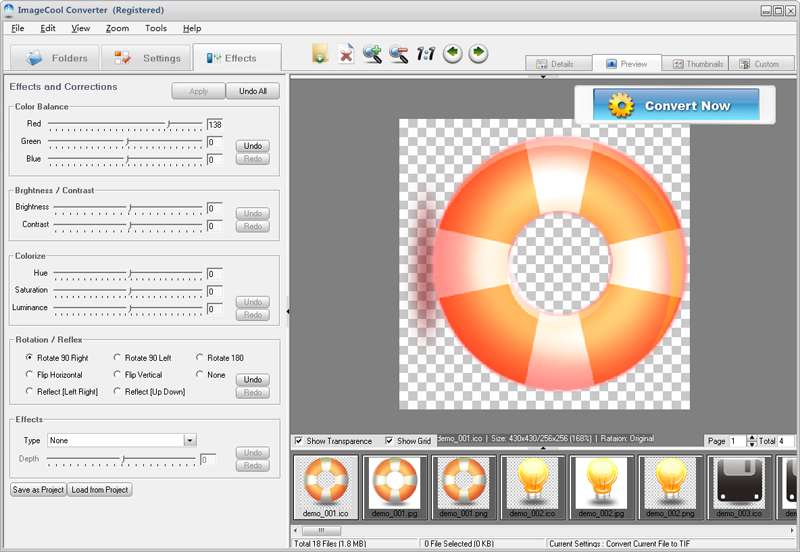Set zoom to actual size 1:1

[426, 54]
